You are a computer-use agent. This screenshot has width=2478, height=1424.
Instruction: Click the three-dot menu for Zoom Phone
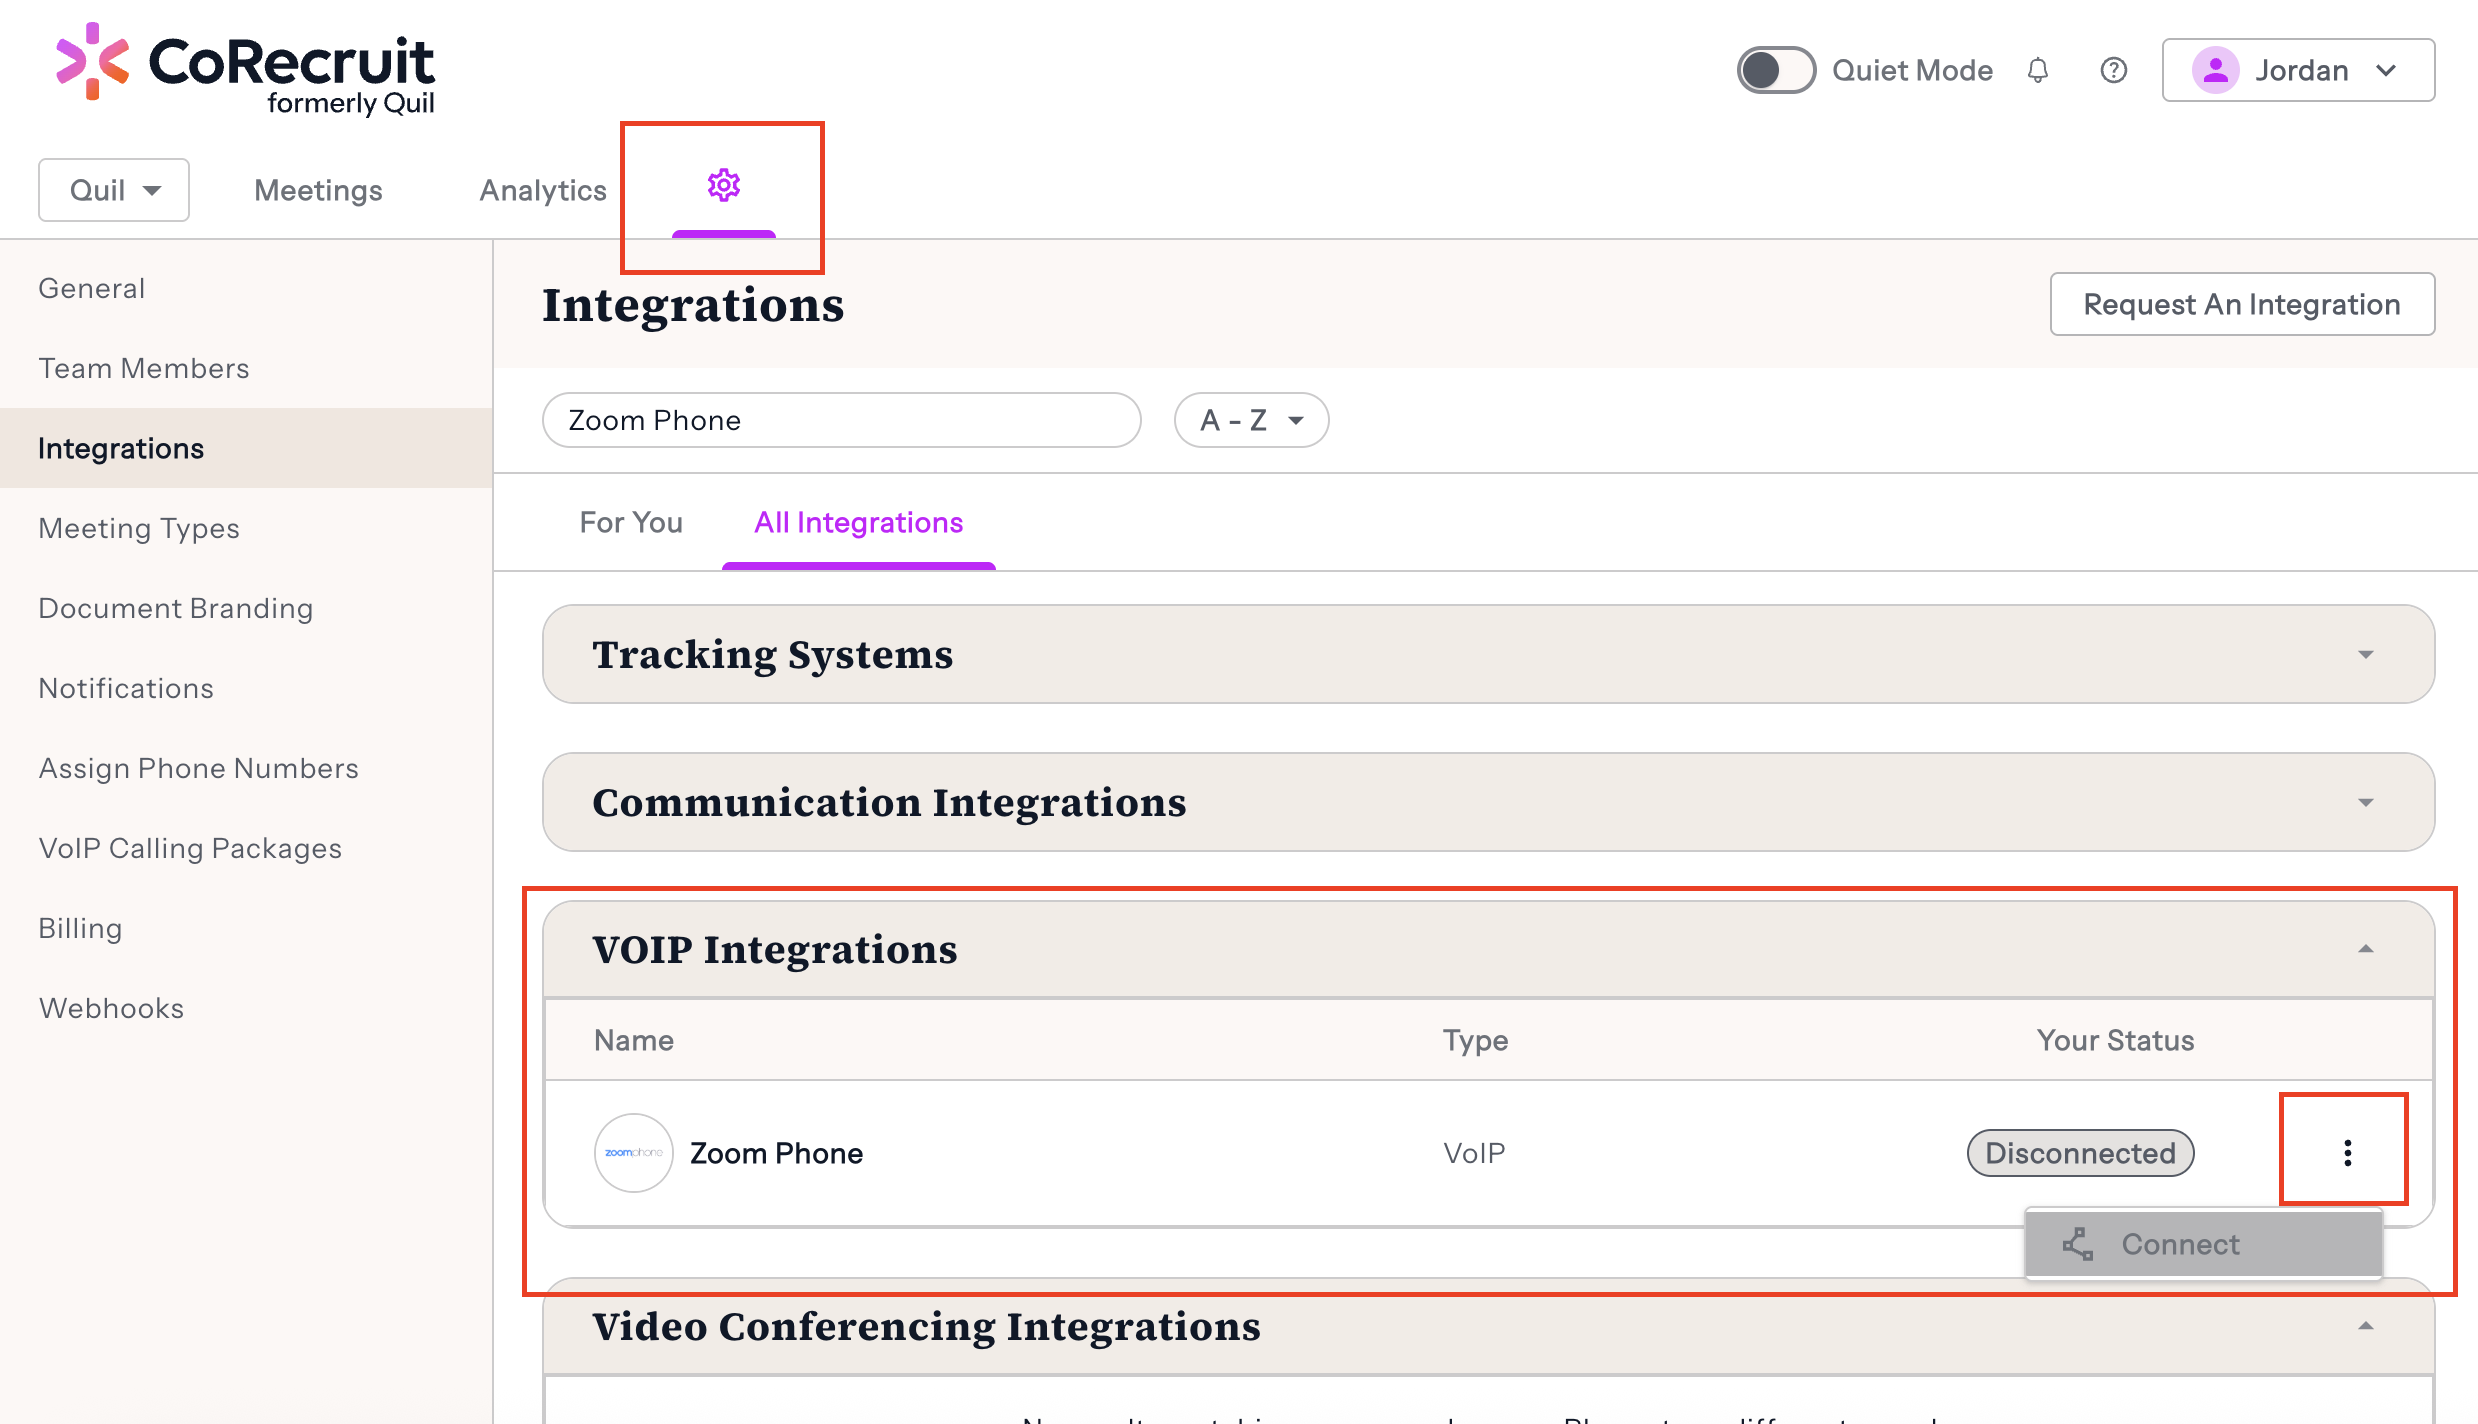[2347, 1153]
